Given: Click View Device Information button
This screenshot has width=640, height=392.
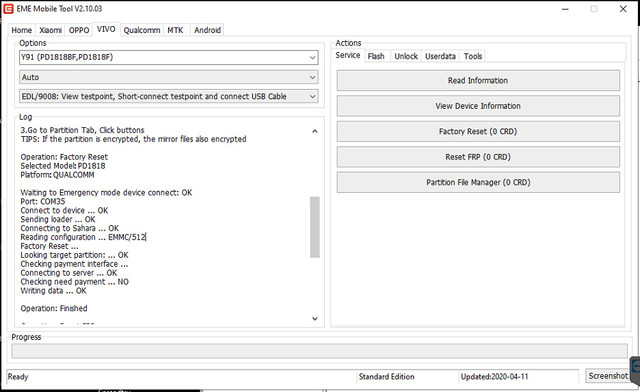Looking at the screenshot, I should (478, 106).
